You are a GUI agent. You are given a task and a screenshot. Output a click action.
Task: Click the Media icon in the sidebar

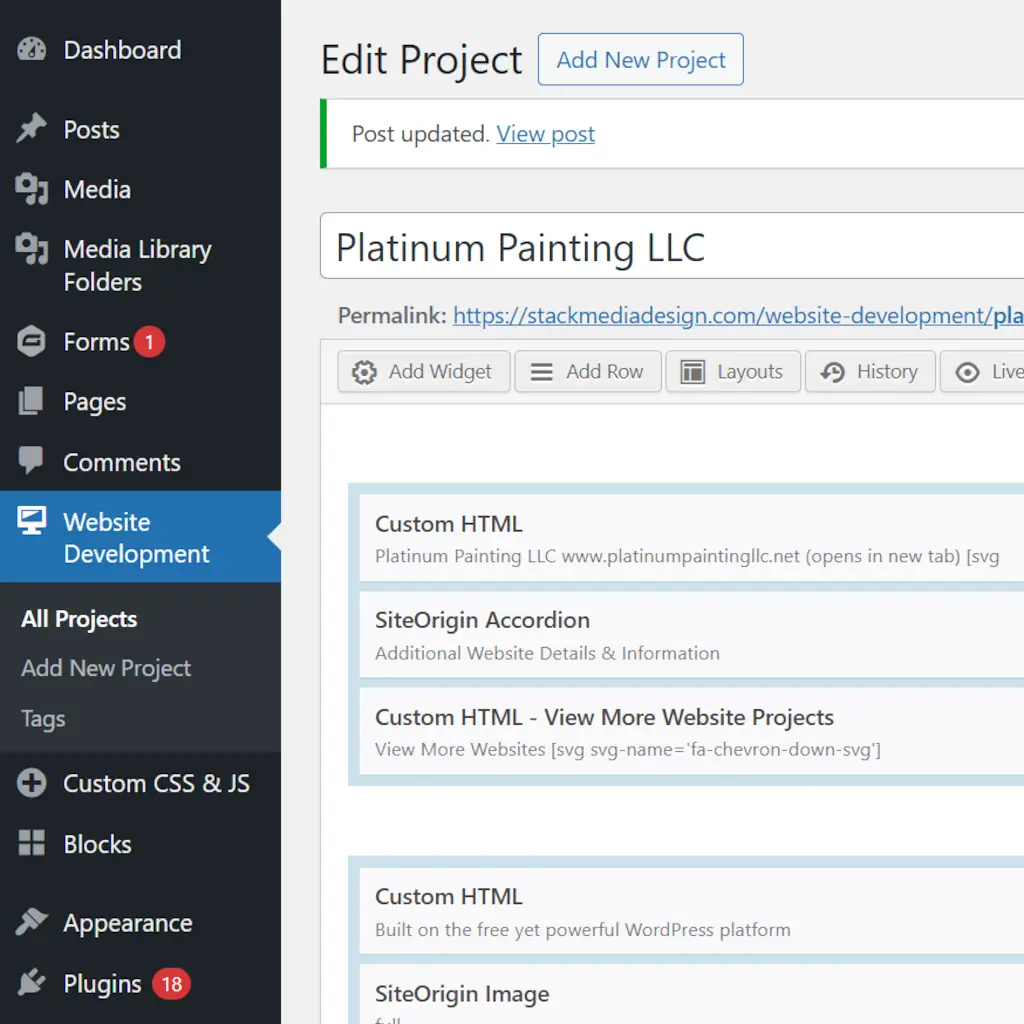click(x=31, y=189)
